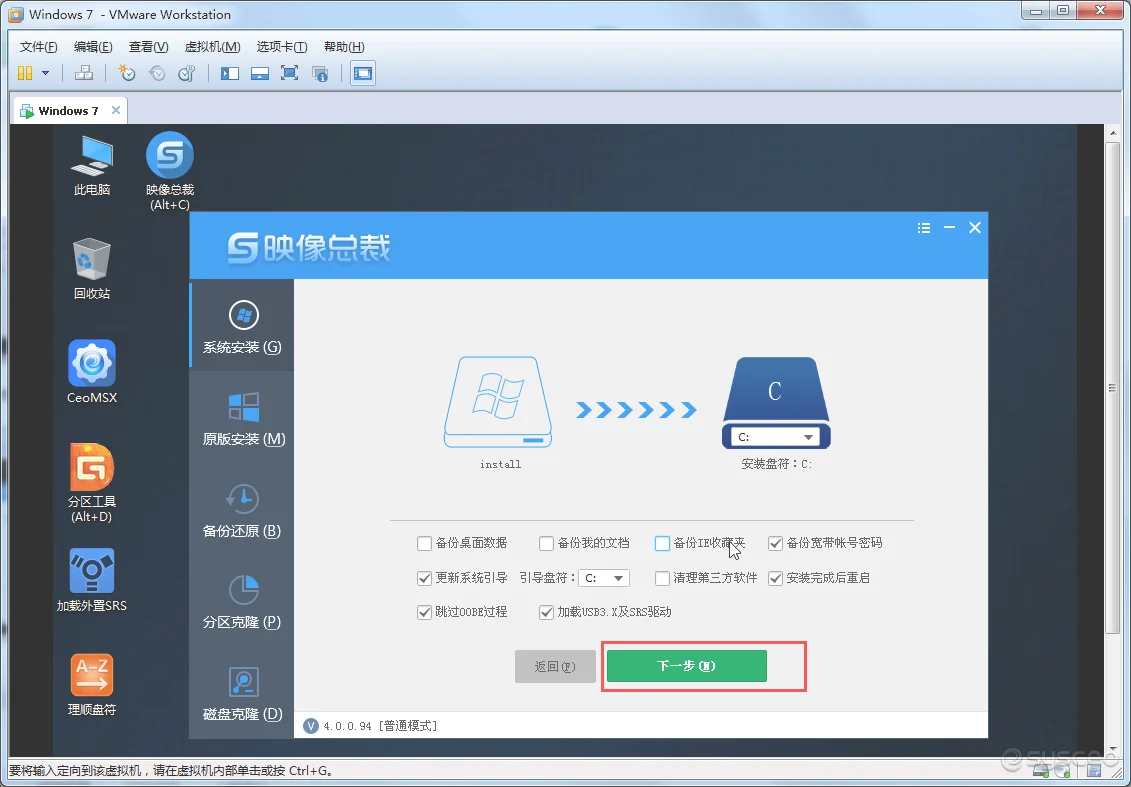Enter VMware full screen mode
1131x787 pixels.
289,73
